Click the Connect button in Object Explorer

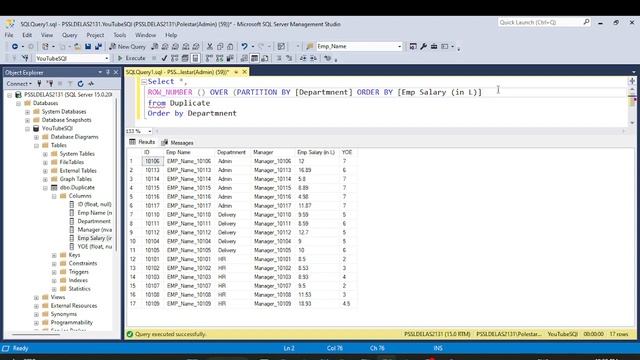coord(19,84)
